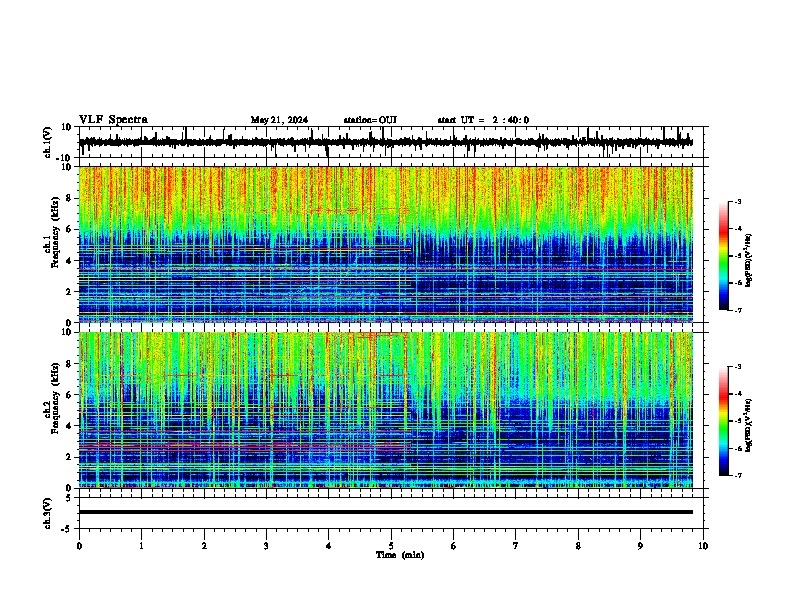Click the ch.1 color bar log(PSD) label
Viewport: 792px width, 612px height.
(749, 261)
